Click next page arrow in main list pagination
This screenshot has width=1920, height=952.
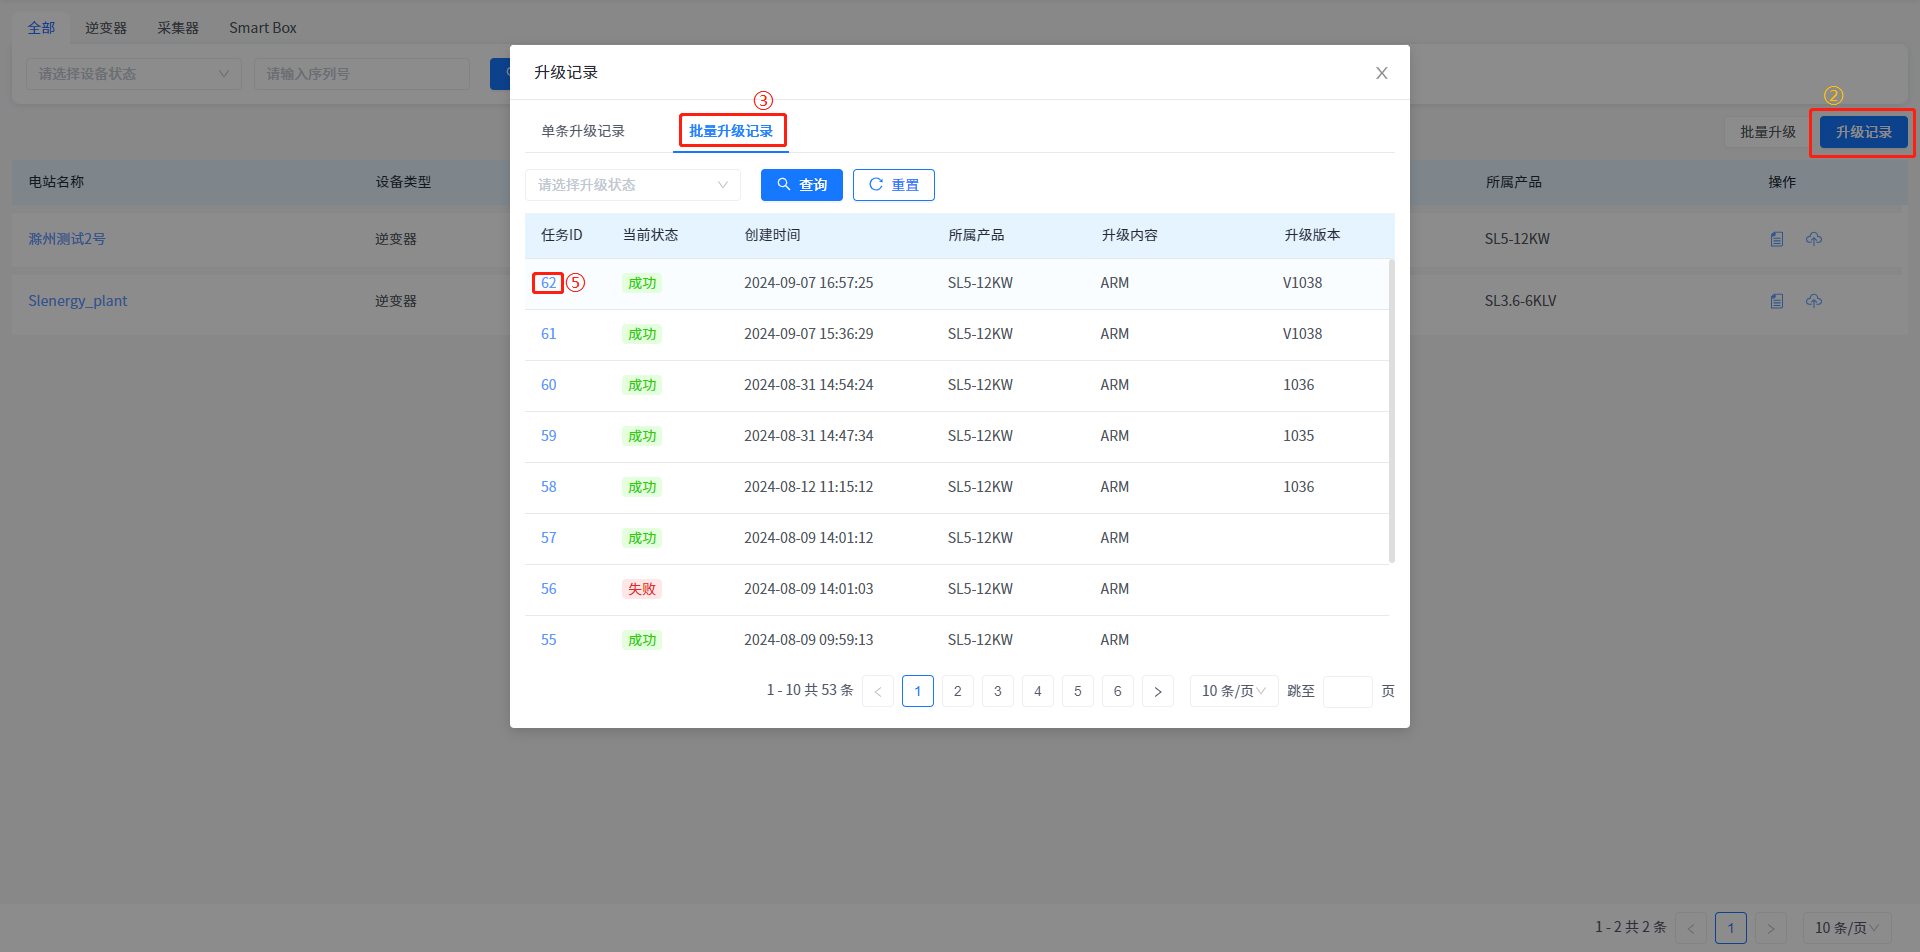1770,928
